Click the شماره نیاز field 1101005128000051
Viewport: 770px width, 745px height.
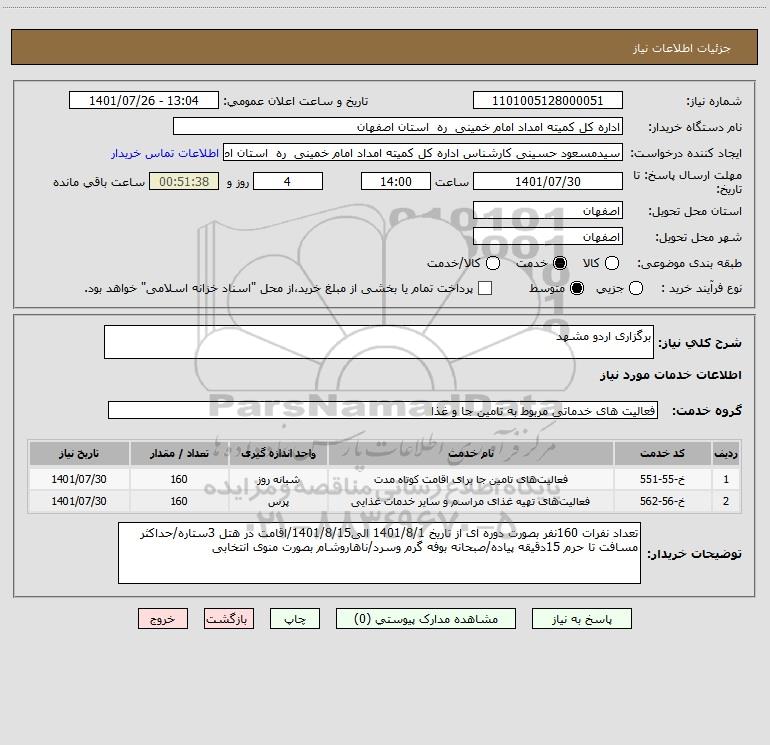[548, 101]
